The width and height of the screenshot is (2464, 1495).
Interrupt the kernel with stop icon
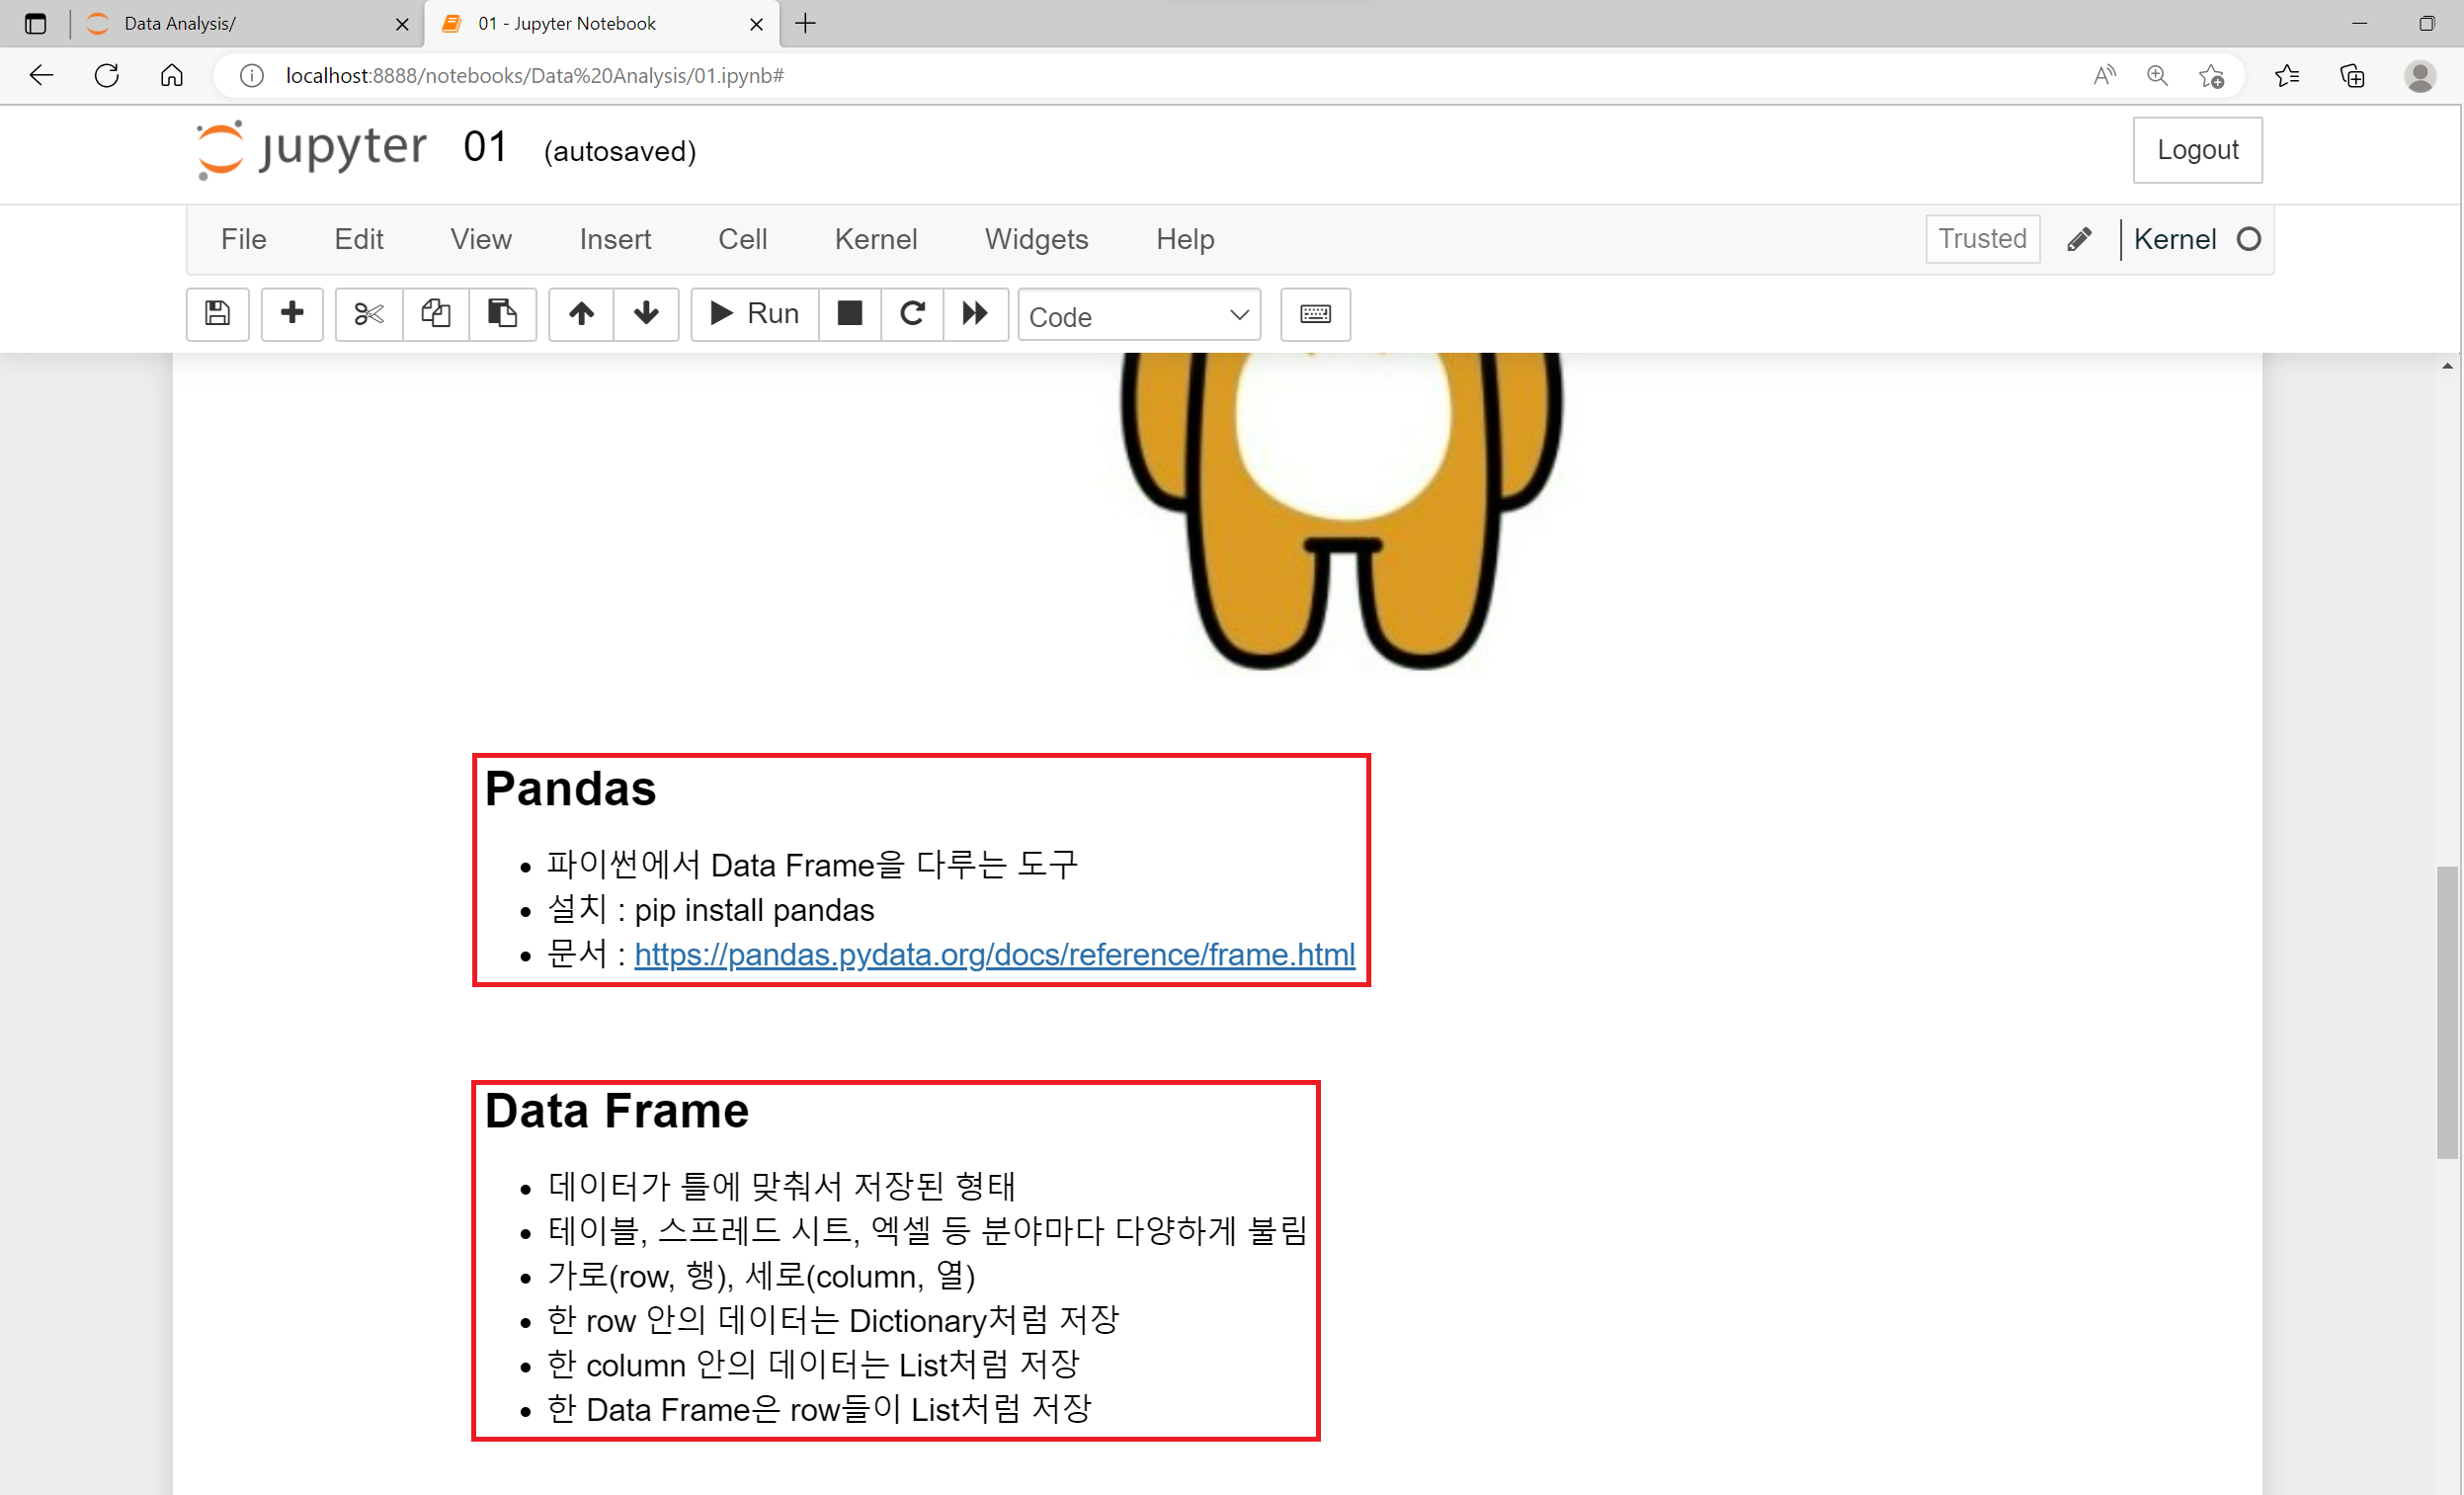tap(849, 314)
